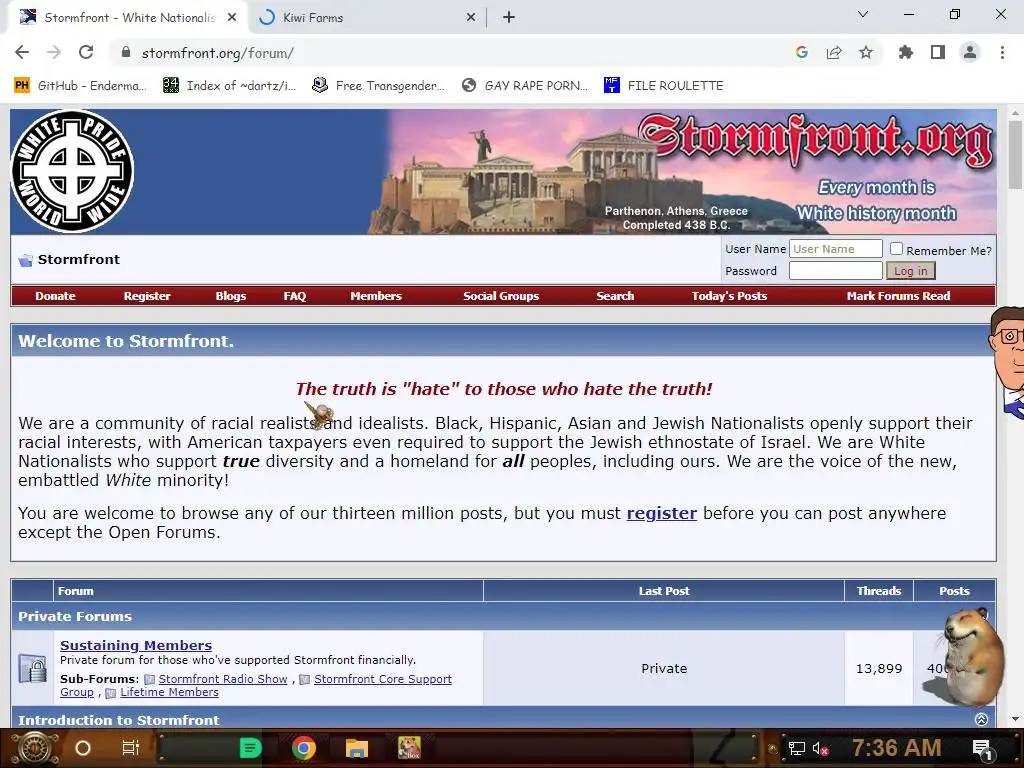
Task: Open the notification center icon
Action: (982, 749)
